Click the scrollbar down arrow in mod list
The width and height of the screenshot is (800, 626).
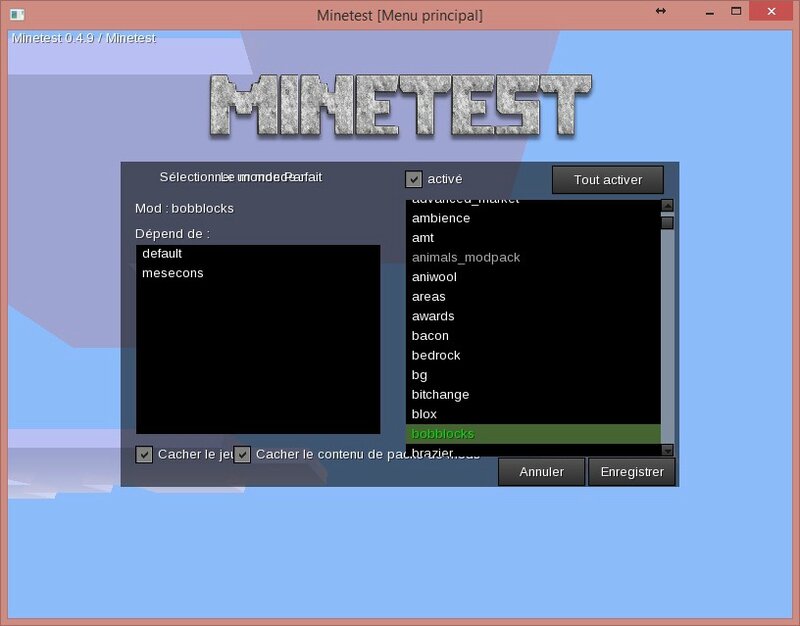click(667, 450)
